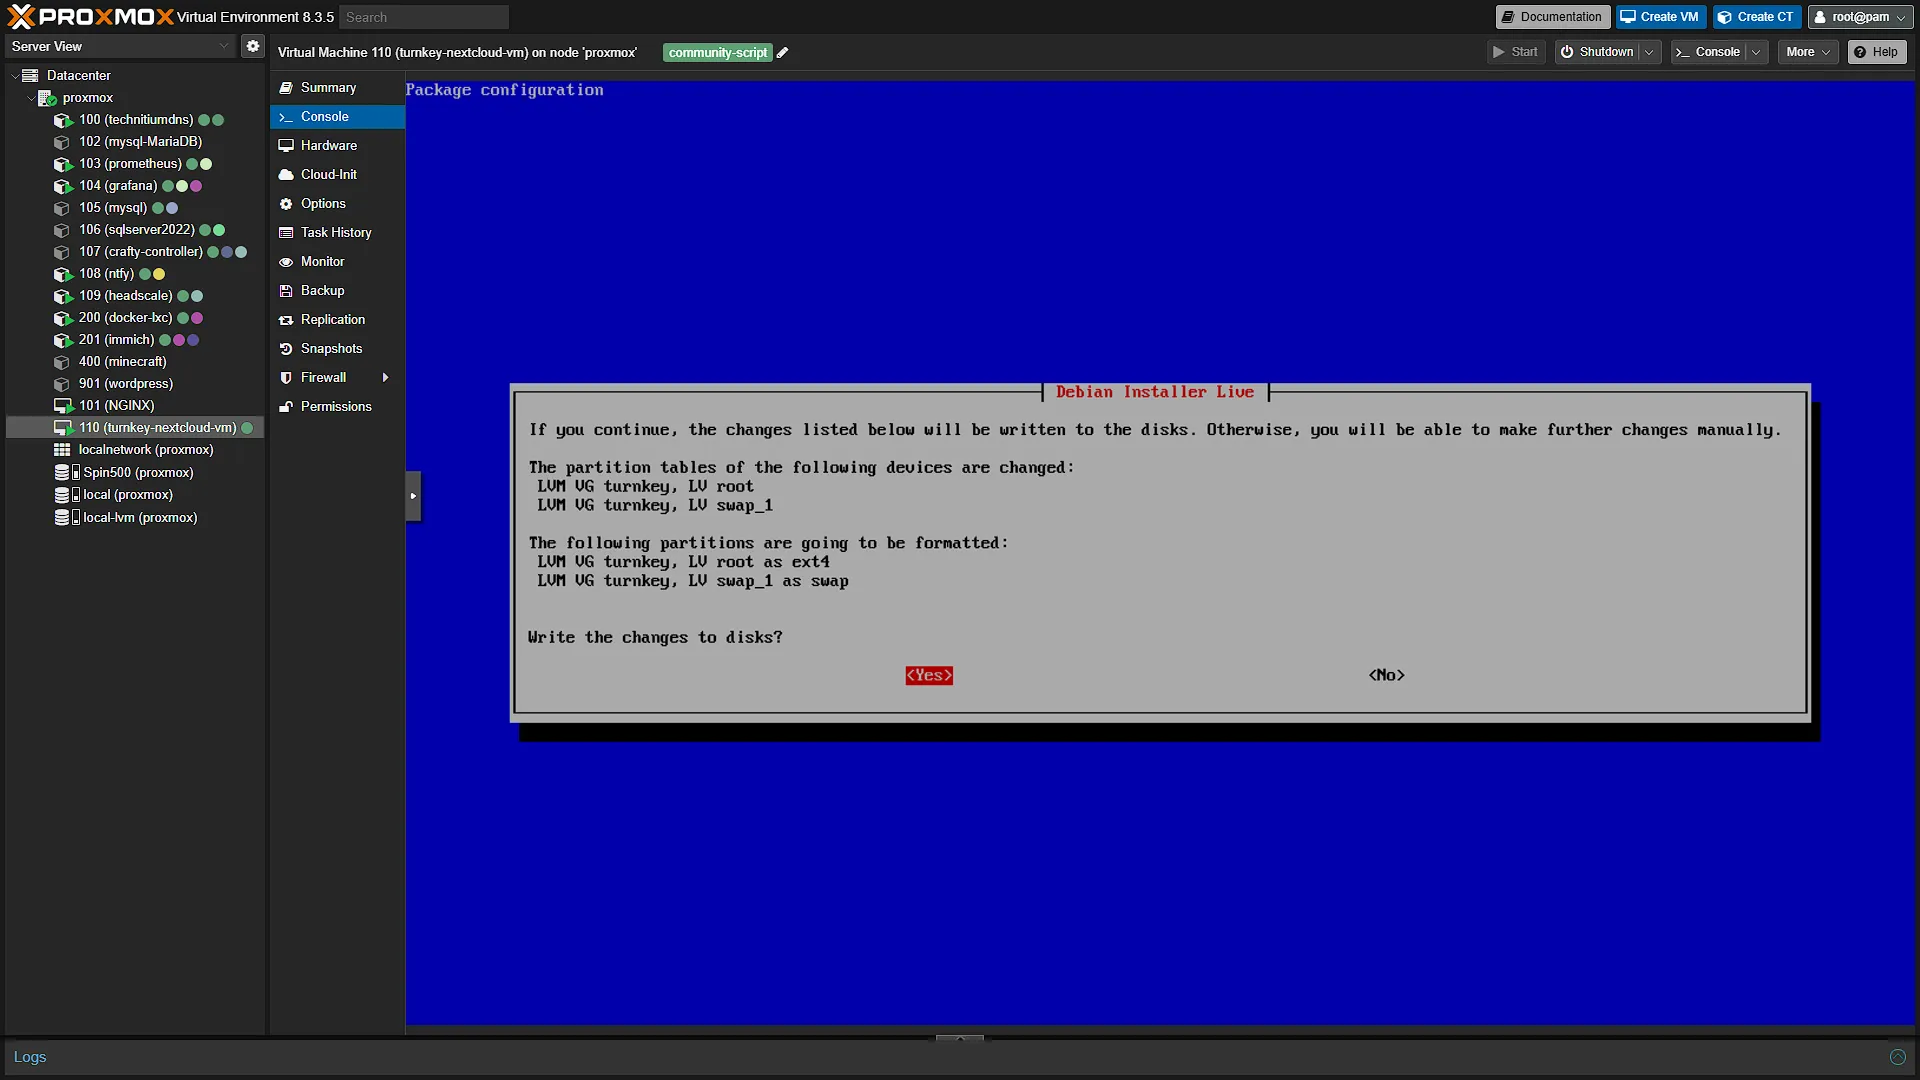
Task: Click the pencil icon to edit tags
Action: [x=783, y=53]
